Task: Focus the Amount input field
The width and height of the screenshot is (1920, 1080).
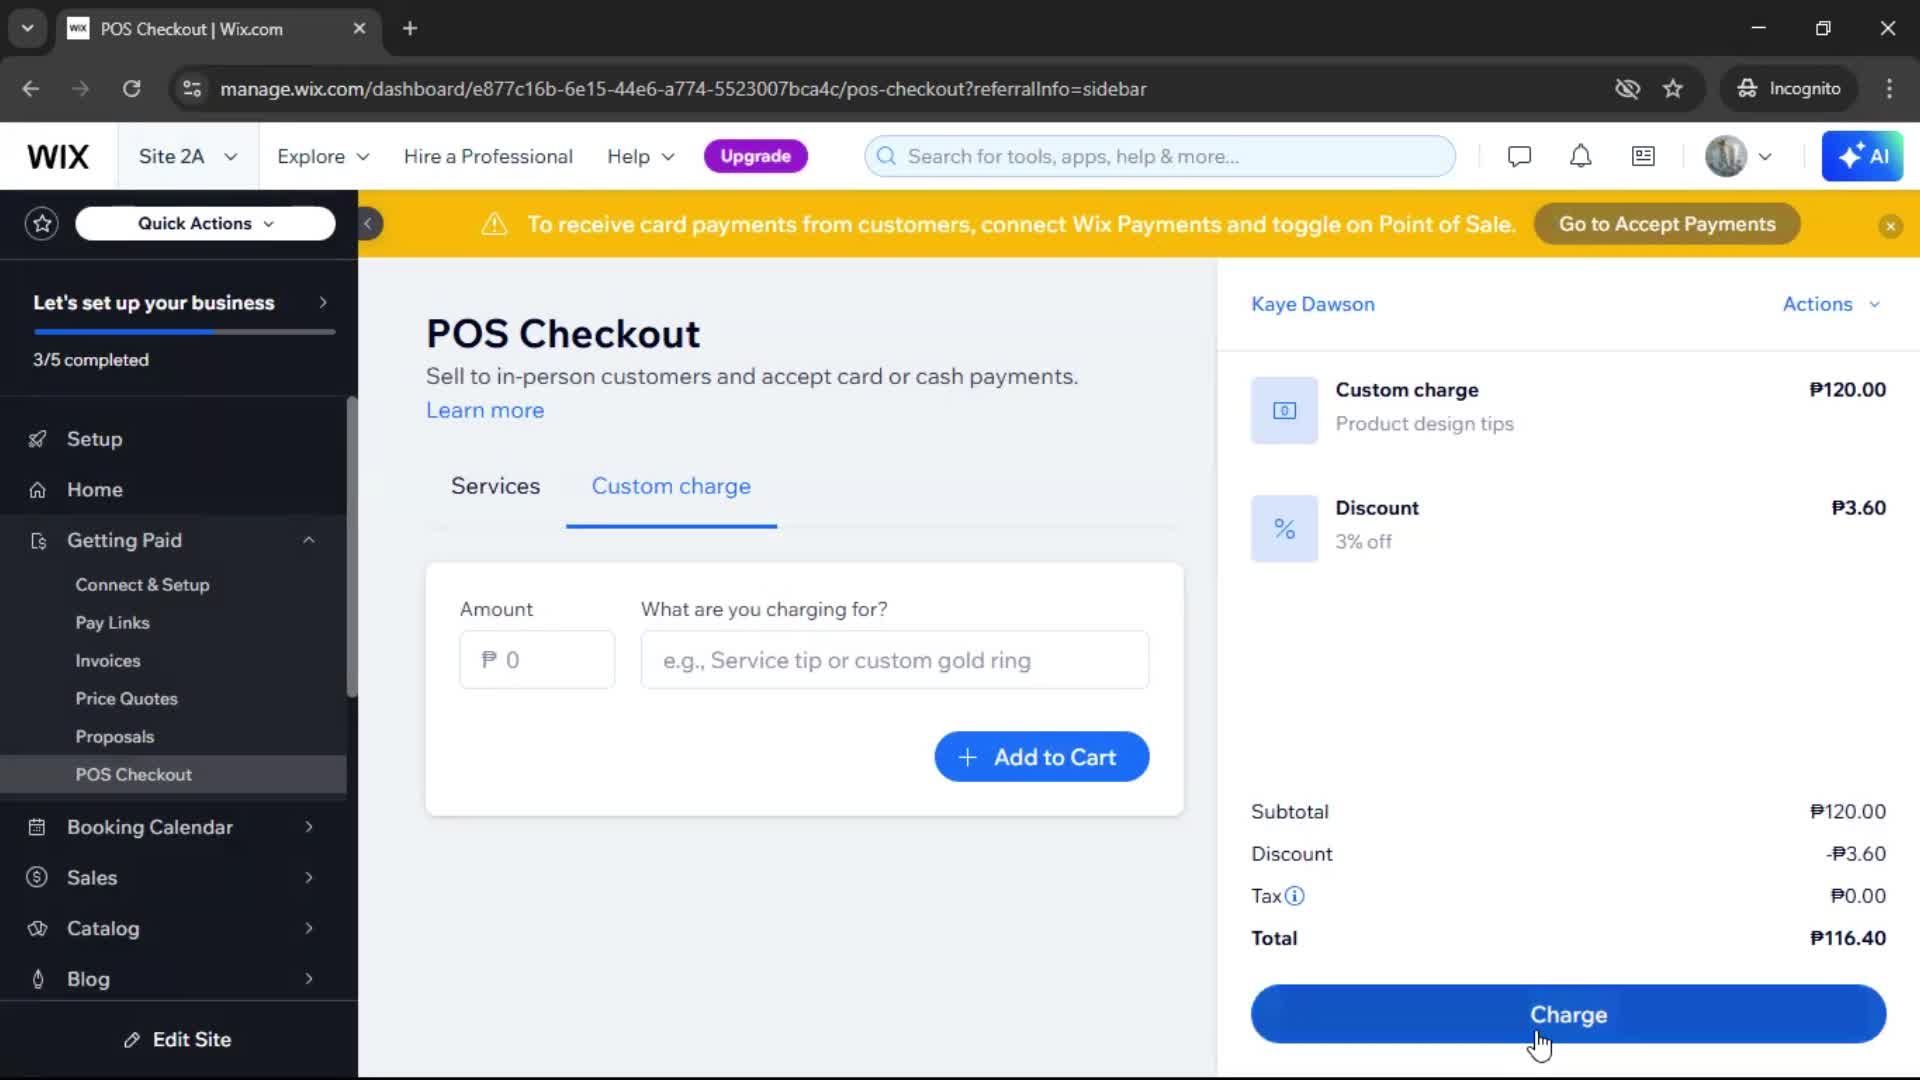Action: (537, 660)
